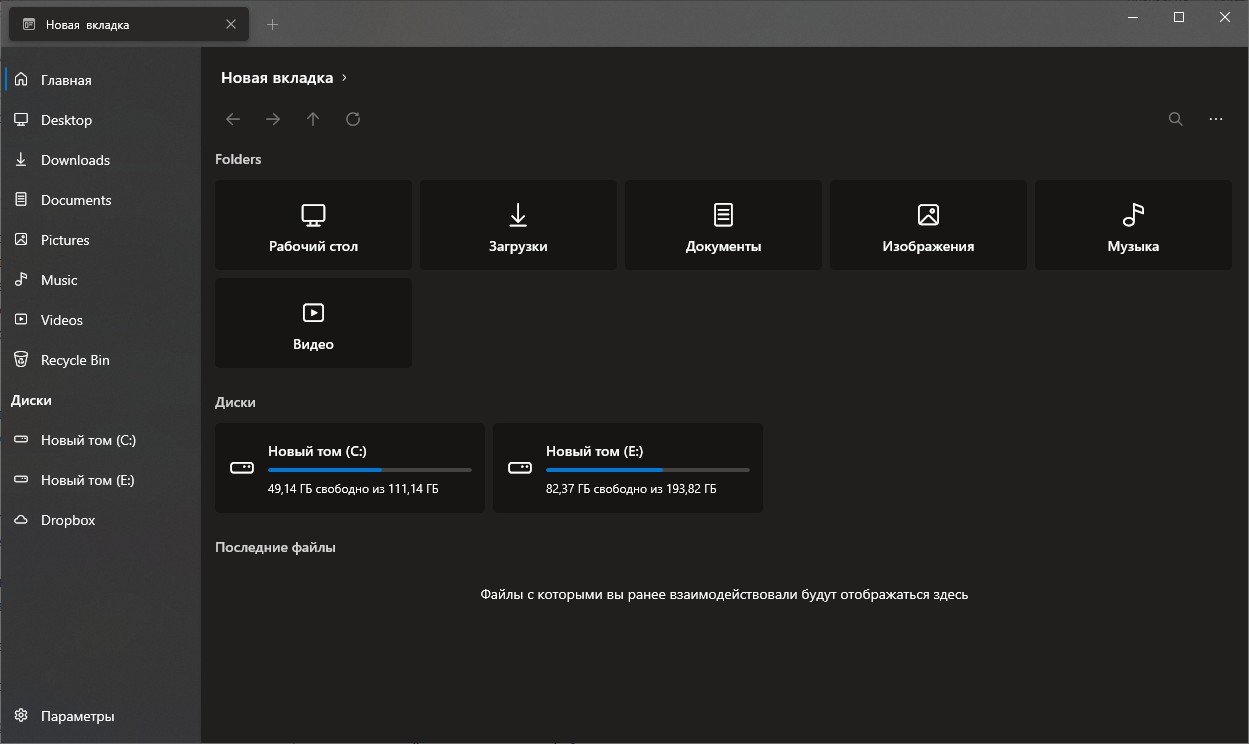Click 82,37 ГБ свободно из 193,82 ГБ

coord(631,489)
